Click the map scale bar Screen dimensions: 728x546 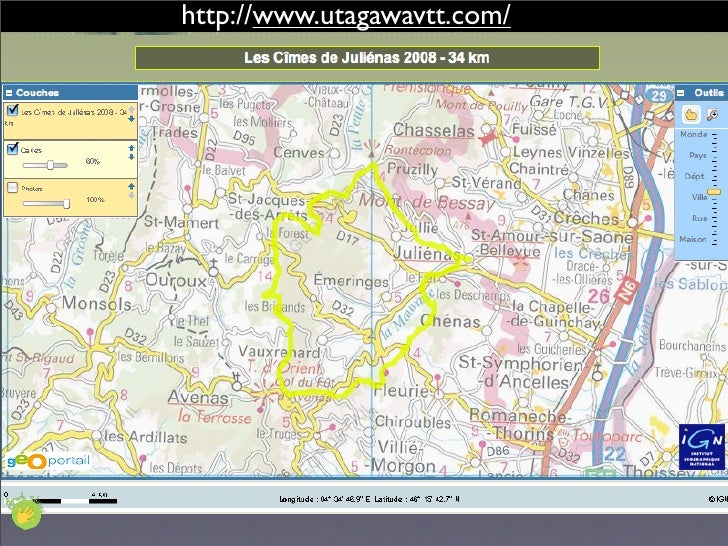[x=60, y=499]
